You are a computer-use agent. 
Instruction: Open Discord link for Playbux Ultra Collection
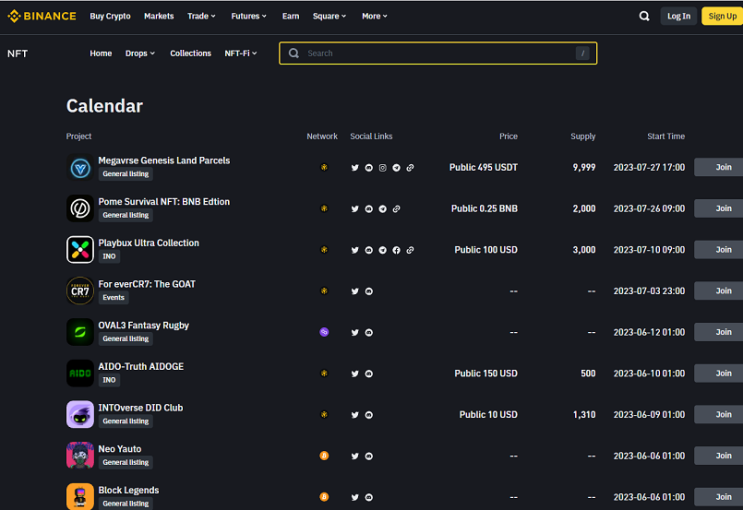(369, 250)
